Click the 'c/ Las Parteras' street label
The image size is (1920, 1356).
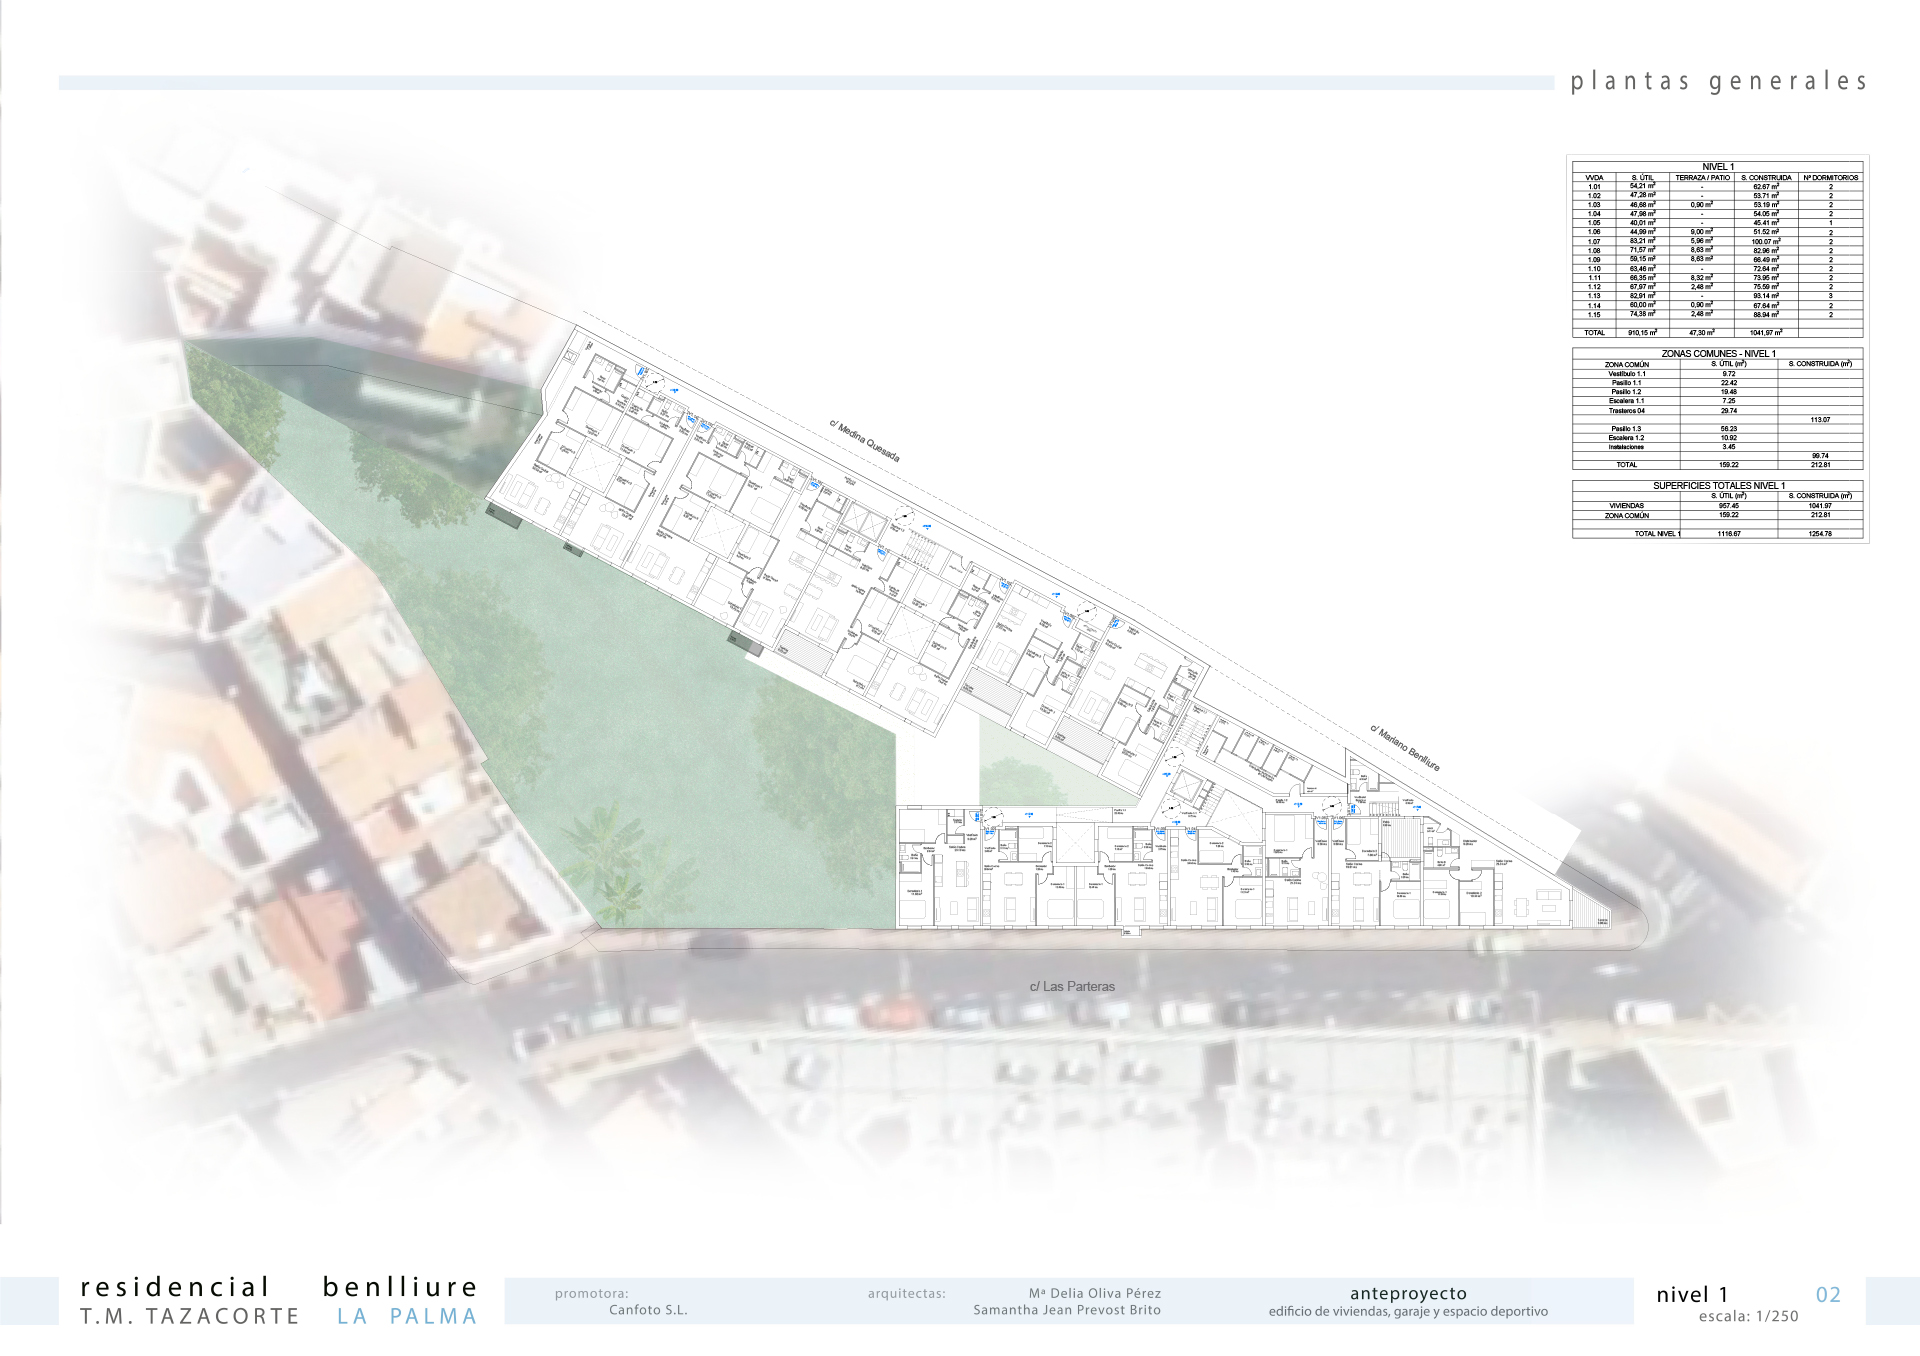[1072, 987]
